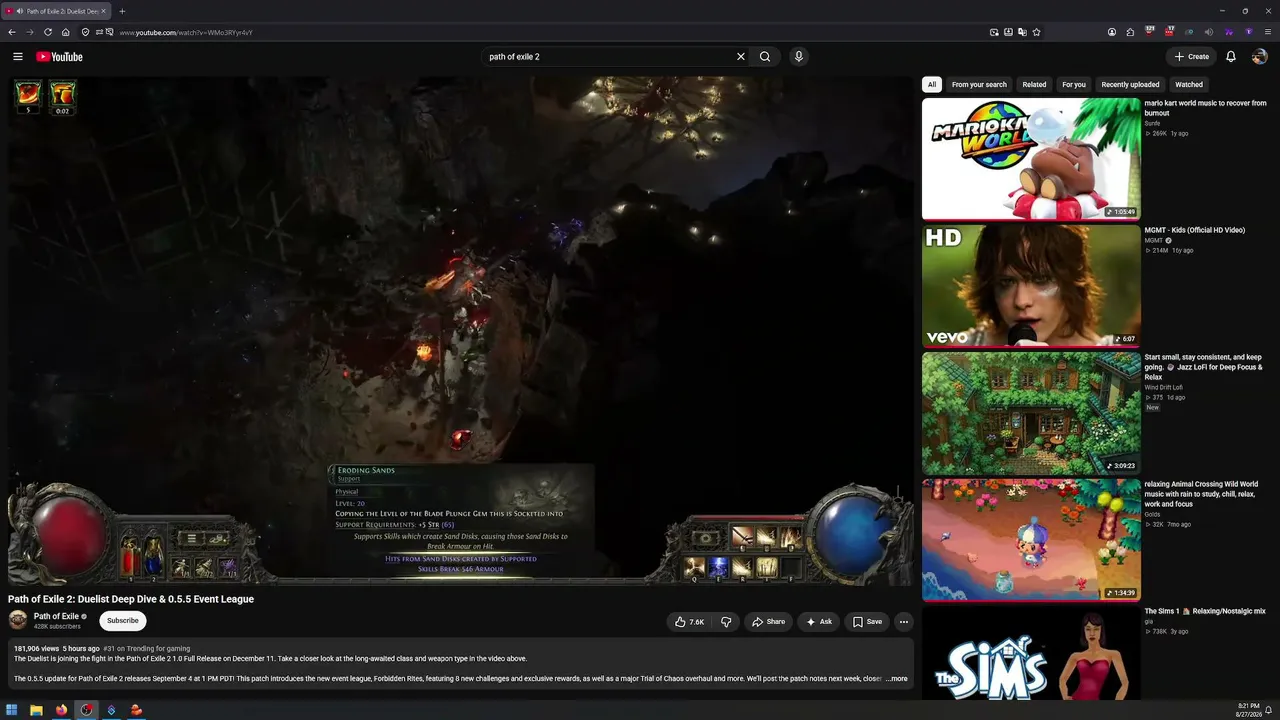Save the video to a playlist
1280x720 pixels.
pyautogui.click(x=867, y=622)
